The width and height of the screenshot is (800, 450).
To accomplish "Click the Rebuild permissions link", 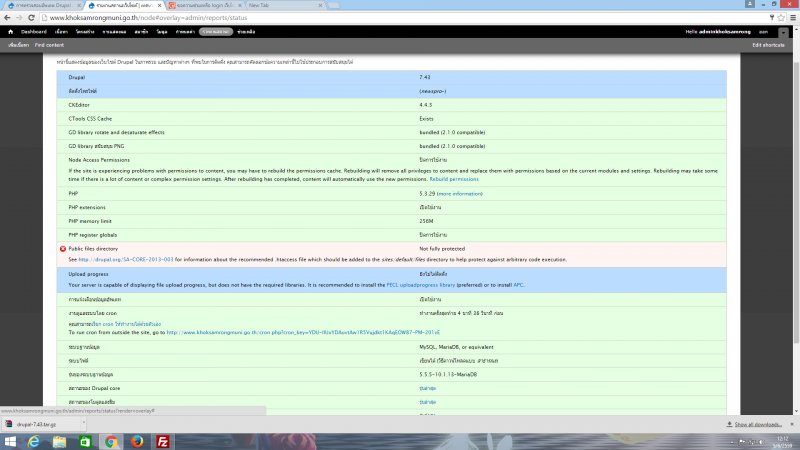I will [454, 179].
